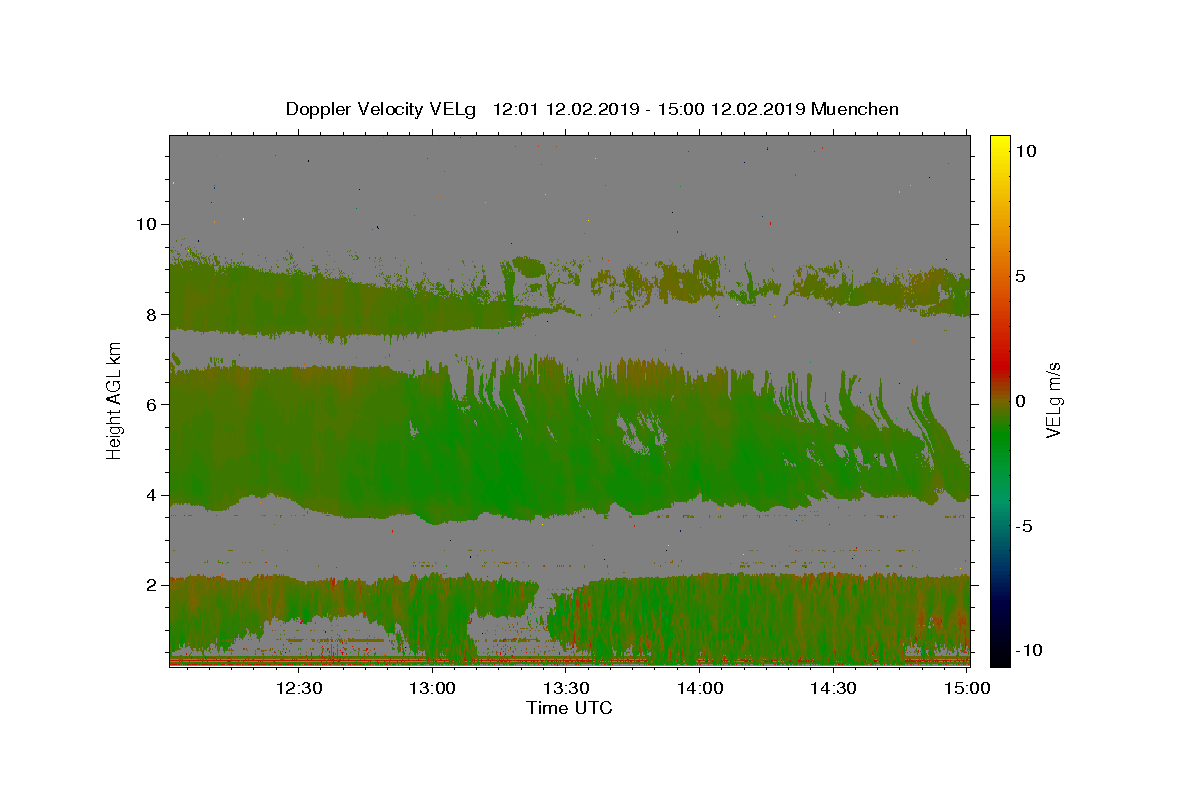The image size is (1200, 800).
Task: Click the colorbar label -5
Action: [1023, 526]
